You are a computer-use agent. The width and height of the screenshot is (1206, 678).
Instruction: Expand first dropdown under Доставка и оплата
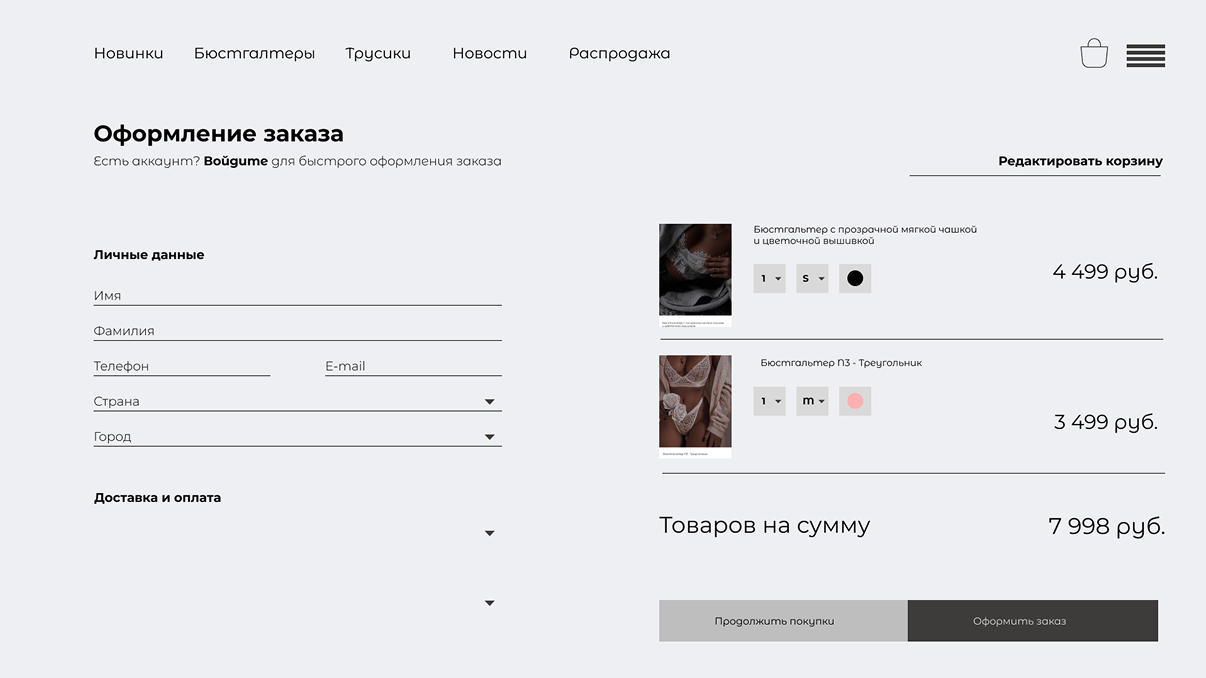coord(489,533)
